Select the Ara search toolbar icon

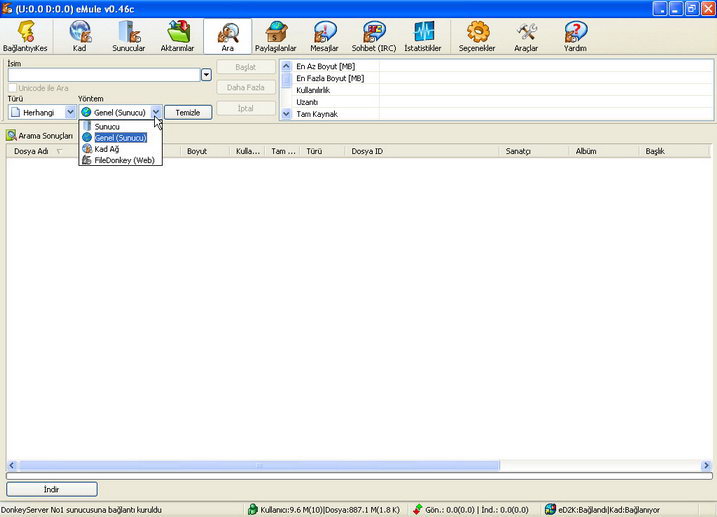point(227,33)
